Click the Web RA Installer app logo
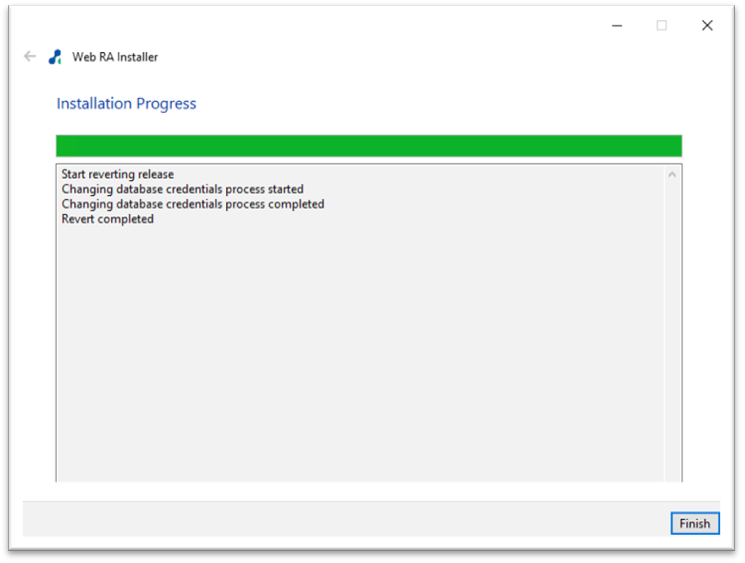The width and height of the screenshot is (745, 563). 55,57
